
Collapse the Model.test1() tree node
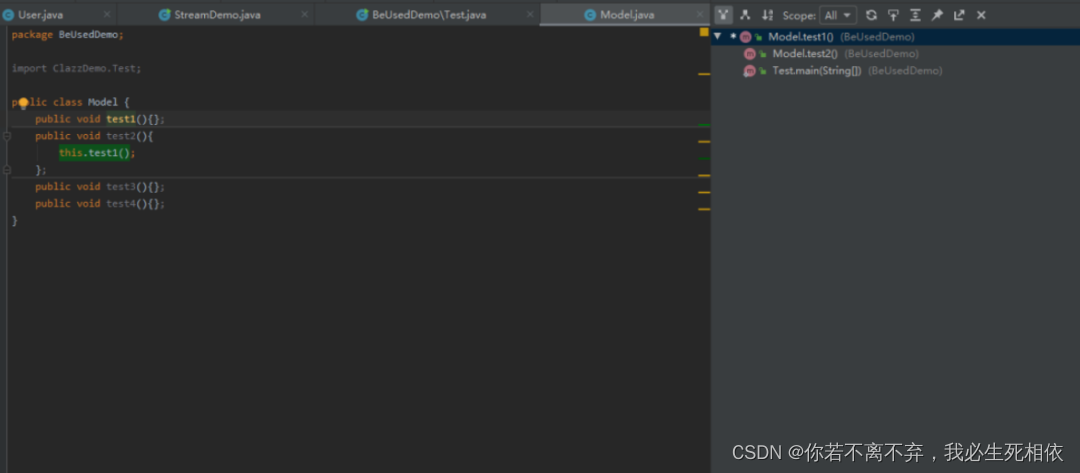pyautogui.click(x=718, y=36)
